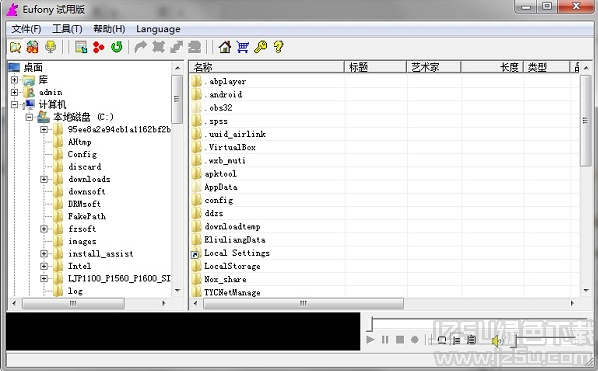Select the AppData folder in file list

(221, 187)
